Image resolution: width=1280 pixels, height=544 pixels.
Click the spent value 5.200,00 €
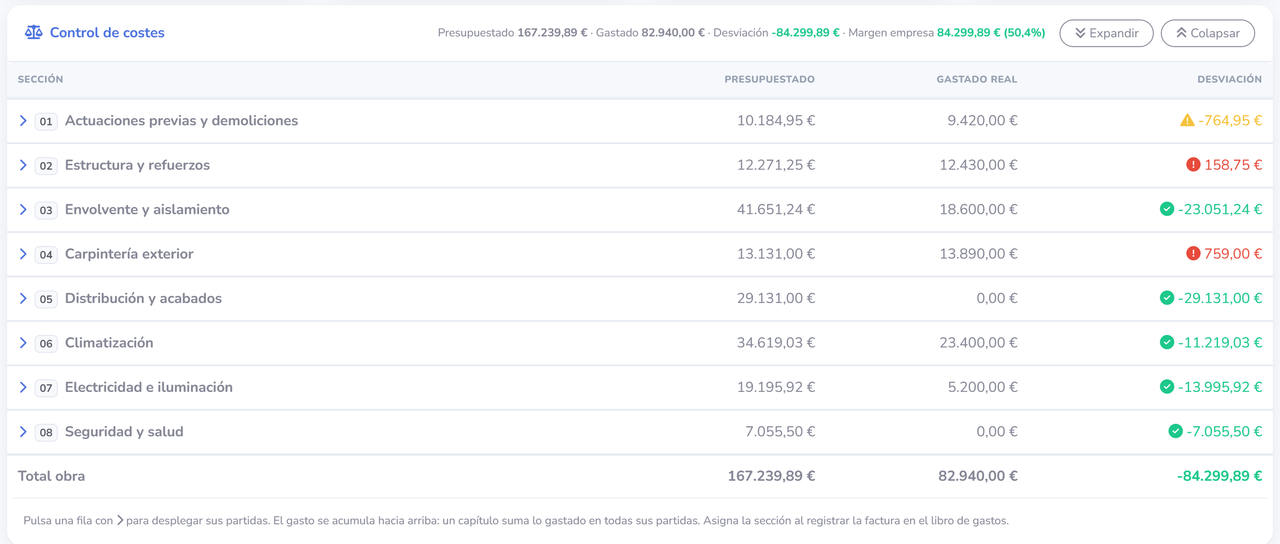(982, 387)
